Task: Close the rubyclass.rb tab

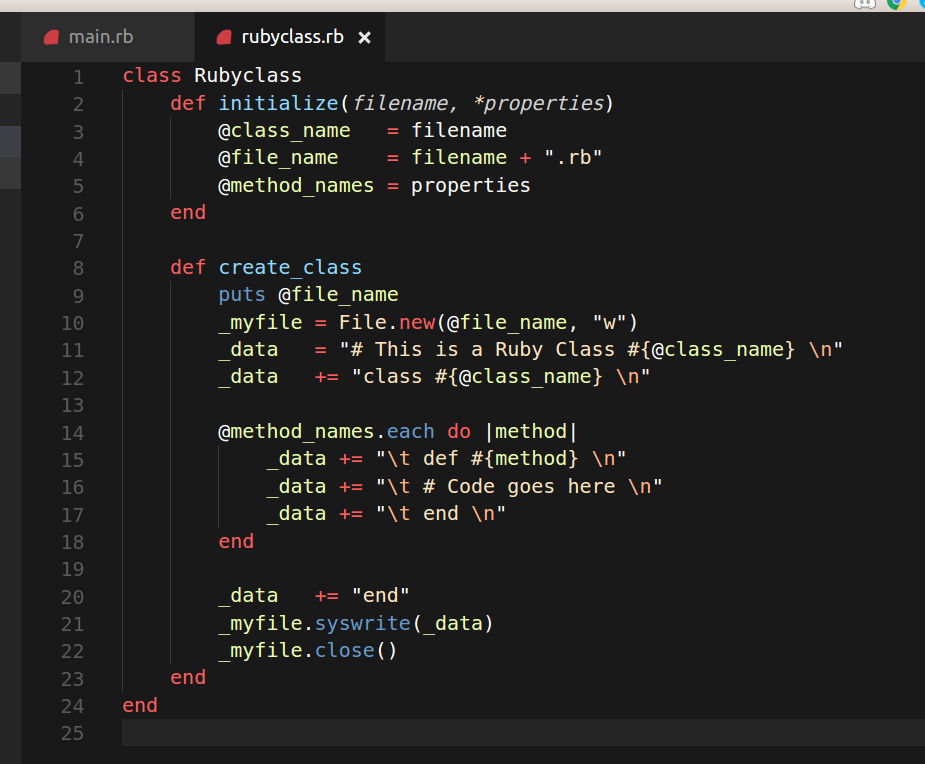Action: coord(365,38)
